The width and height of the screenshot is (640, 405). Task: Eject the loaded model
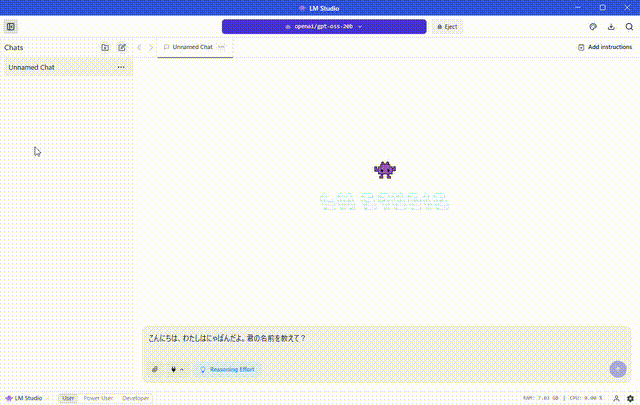tap(447, 27)
